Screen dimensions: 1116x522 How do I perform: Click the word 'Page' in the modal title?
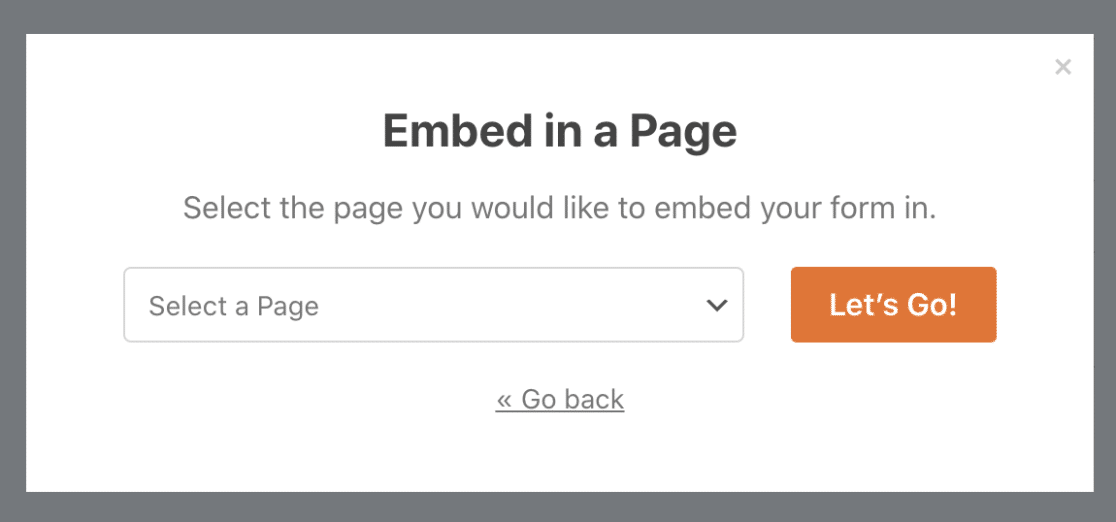coord(683,132)
